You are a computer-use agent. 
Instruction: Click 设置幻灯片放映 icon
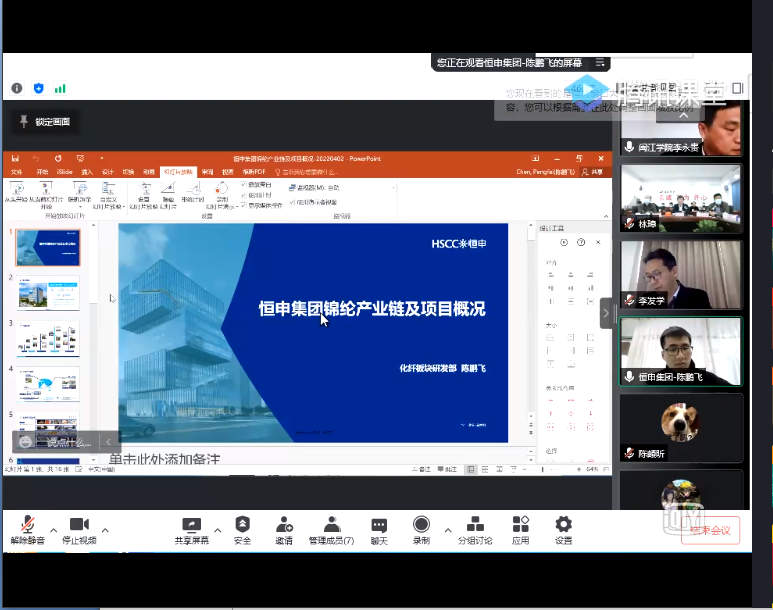pos(143,195)
